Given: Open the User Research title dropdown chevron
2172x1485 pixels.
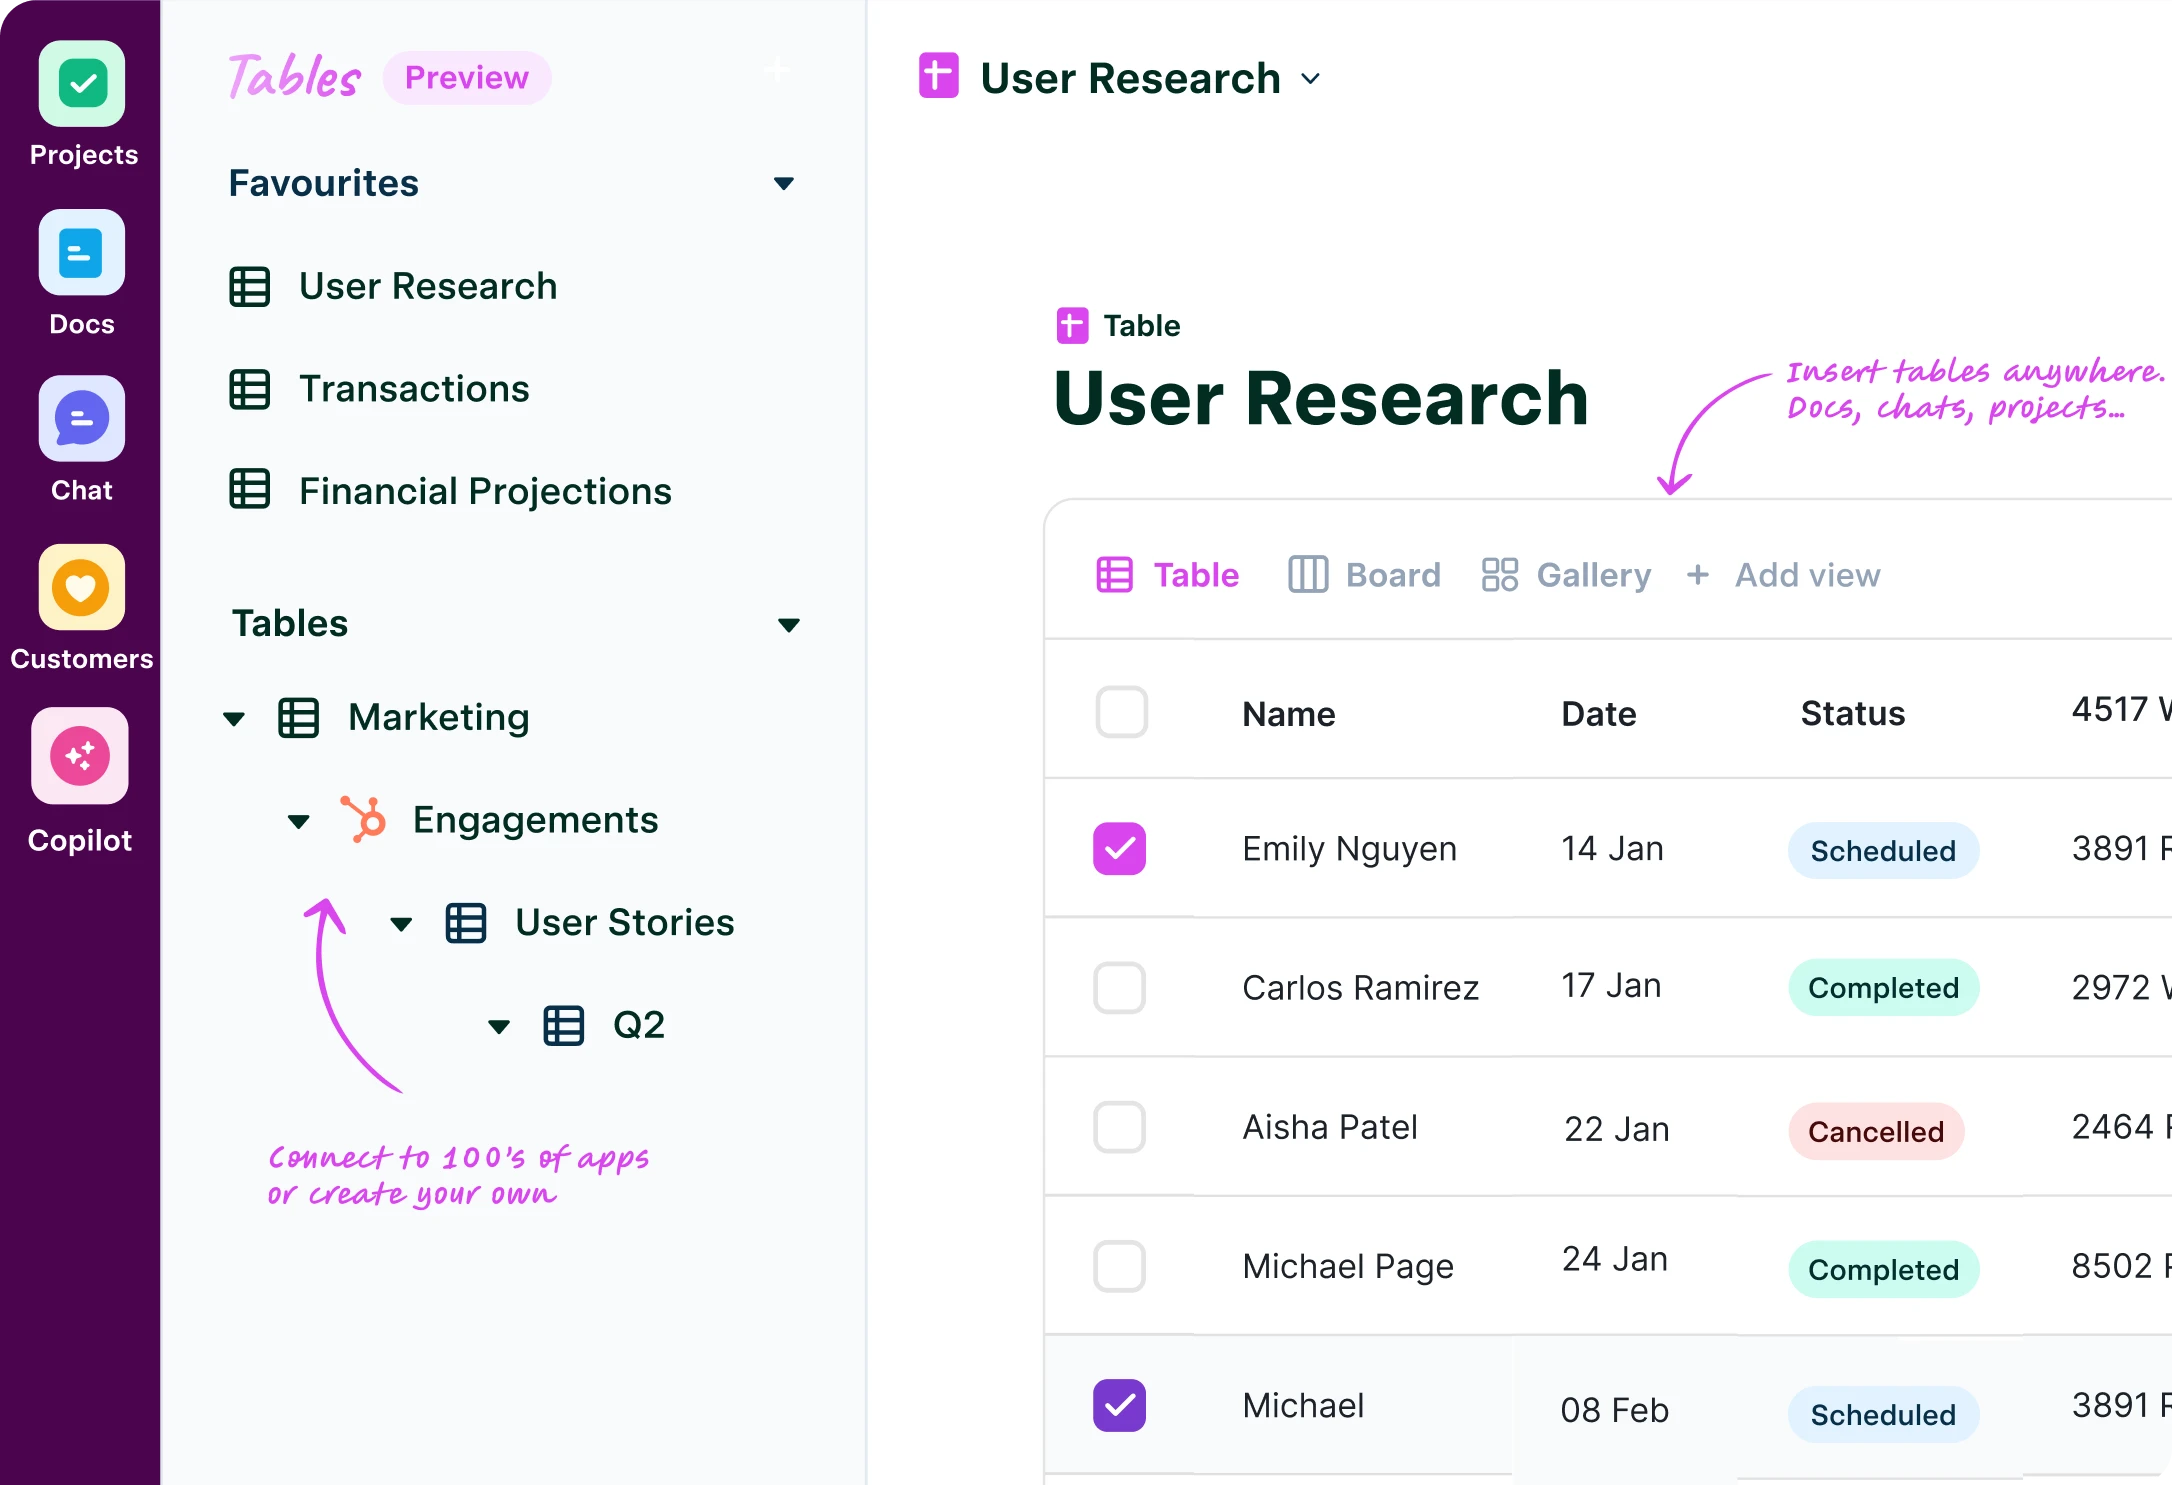Looking at the screenshot, I should [x=1310, y=79].
